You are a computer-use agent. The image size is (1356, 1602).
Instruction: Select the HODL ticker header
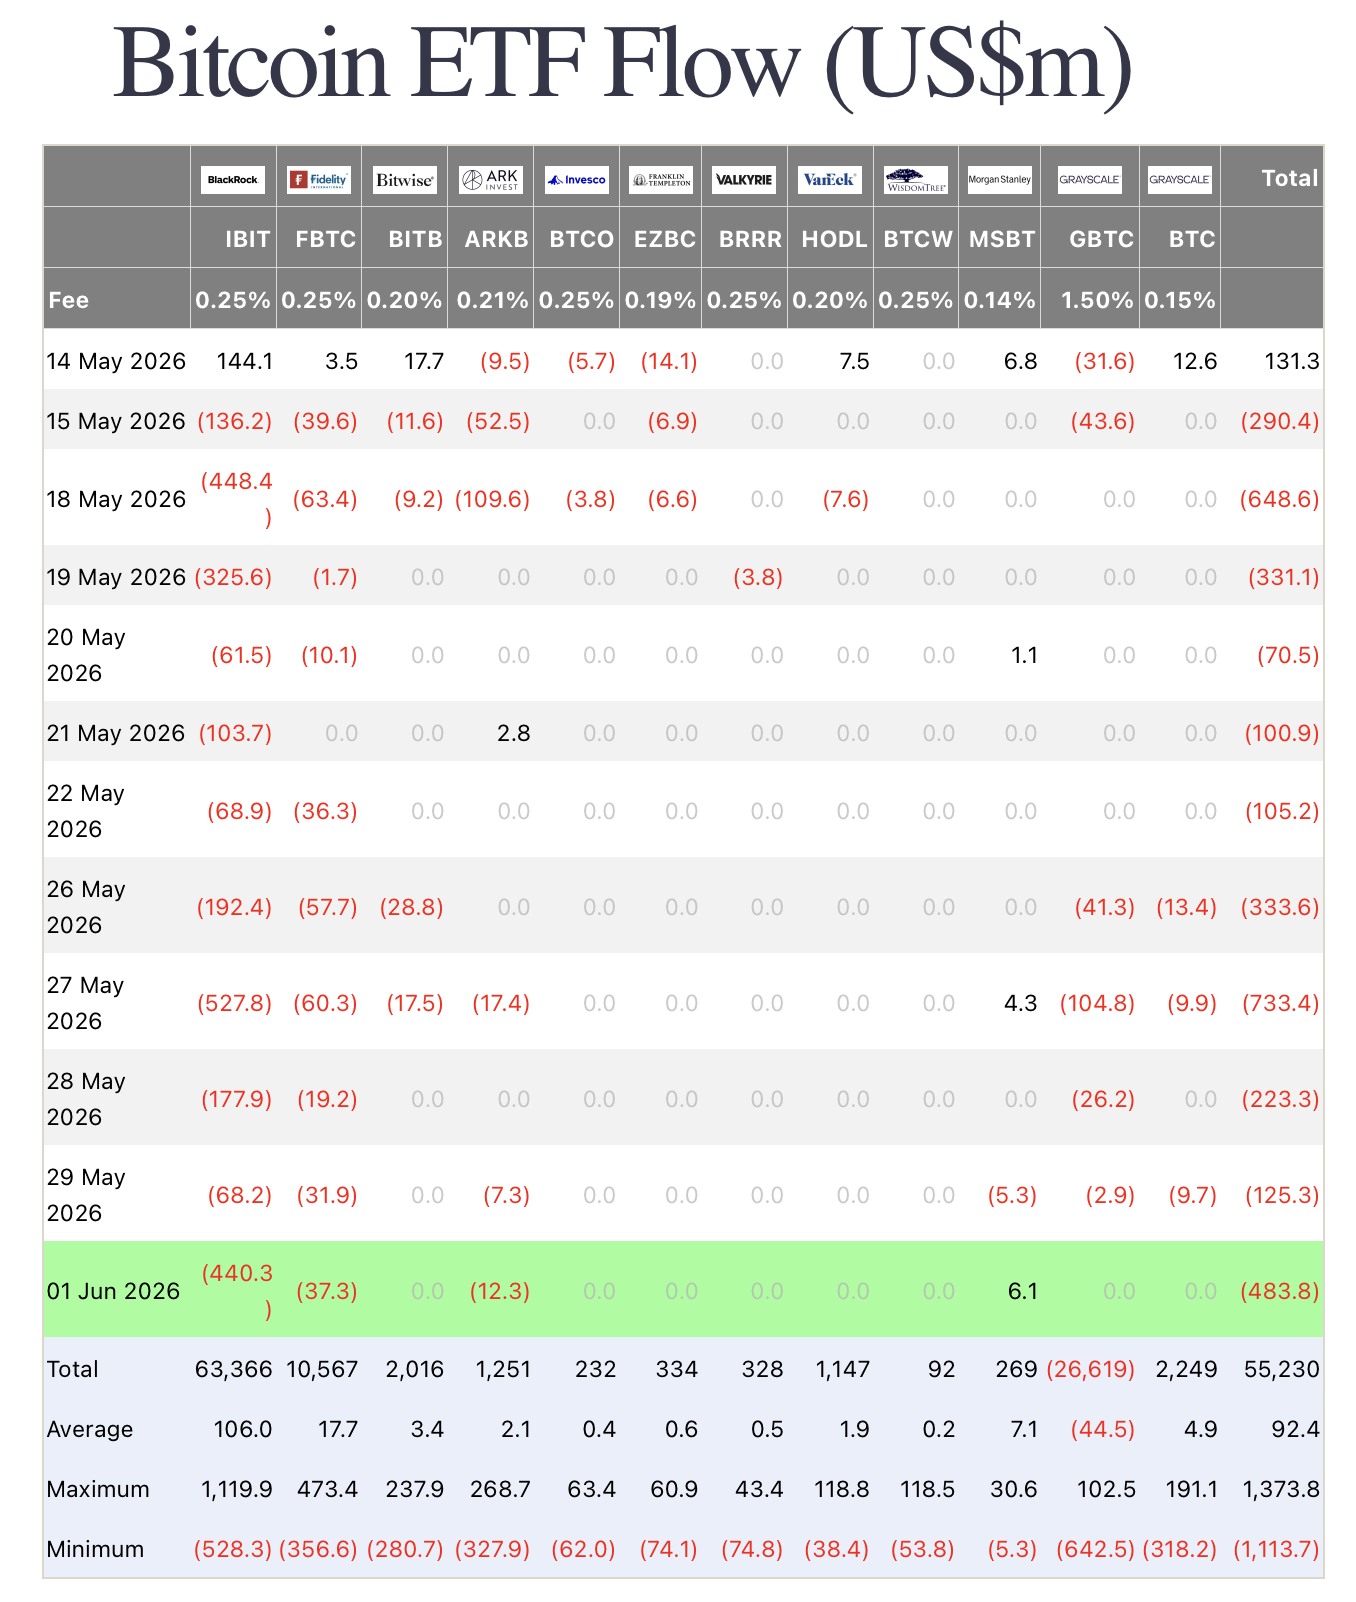coord(835,239)
